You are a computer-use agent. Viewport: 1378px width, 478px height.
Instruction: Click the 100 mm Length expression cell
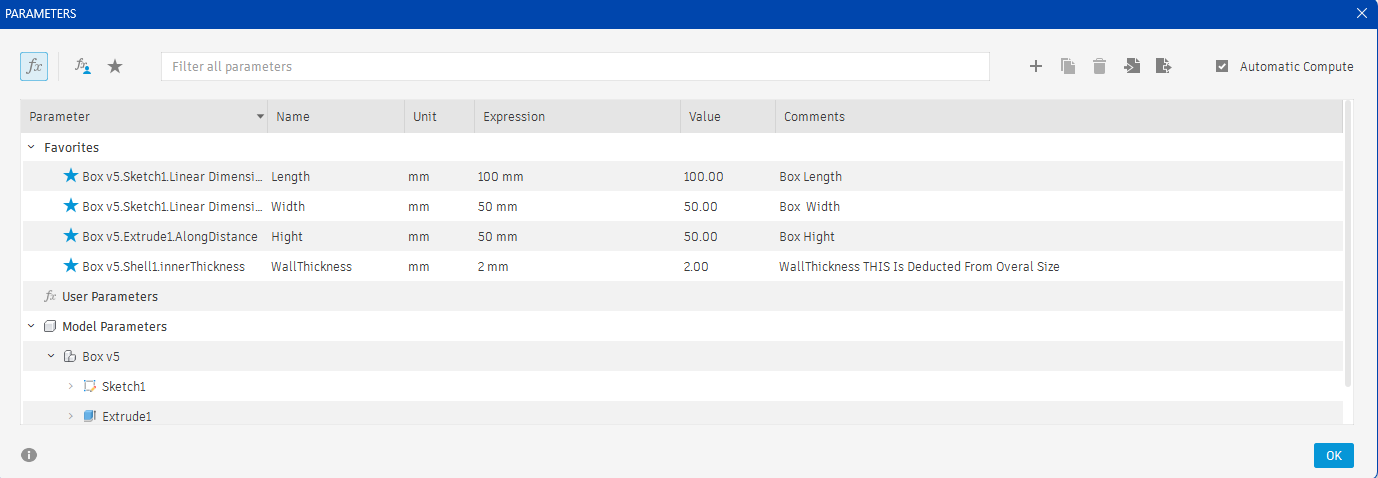click(577, 176)
